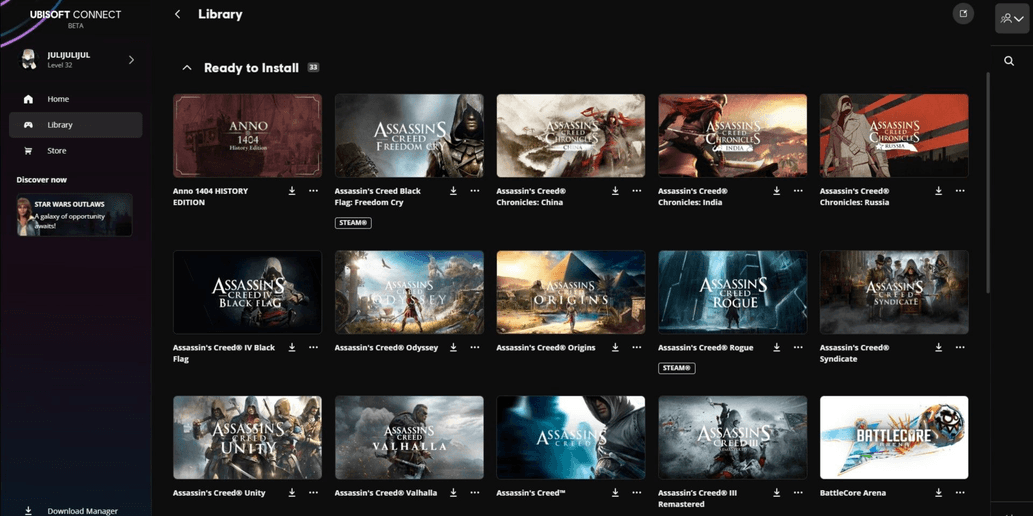This screenshot has width=1033, height=516.
Task: Open more options for AC III Remastered
Action: pyautogui.click(x=798, y=492)
